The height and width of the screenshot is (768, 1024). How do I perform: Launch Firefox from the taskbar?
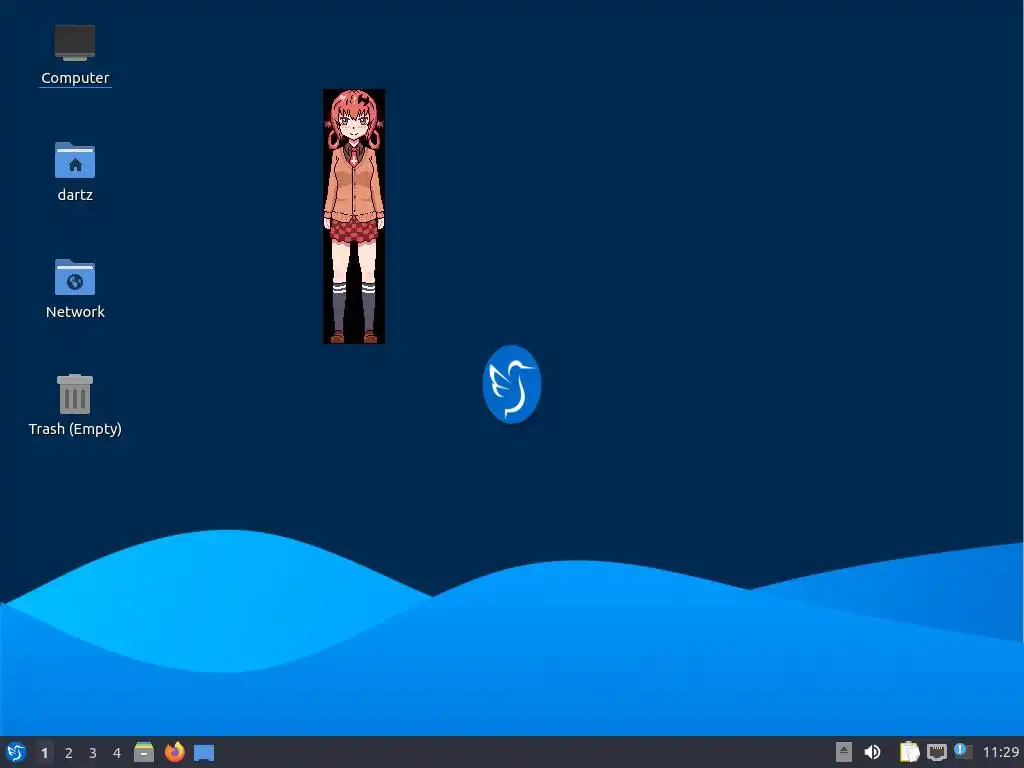174,752
